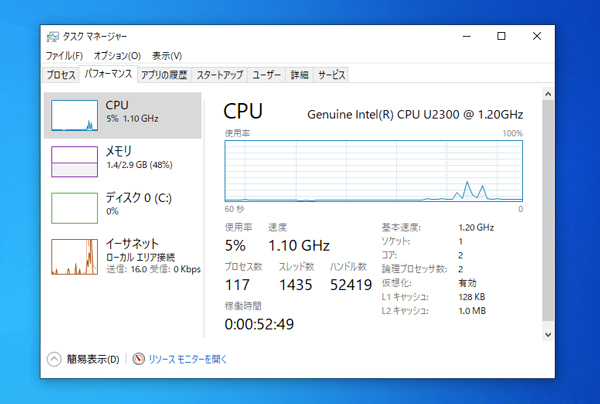Click the 5% usage value

[x=235, y=245]
